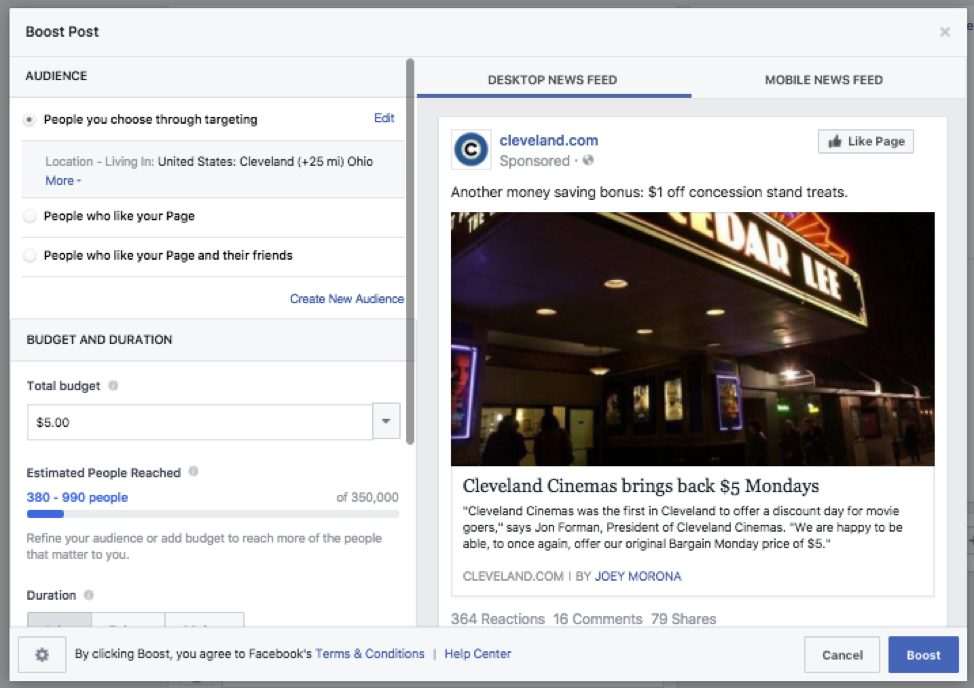
Task: Click the Location - Living In targeting text
Action: [x=209, y=161]
